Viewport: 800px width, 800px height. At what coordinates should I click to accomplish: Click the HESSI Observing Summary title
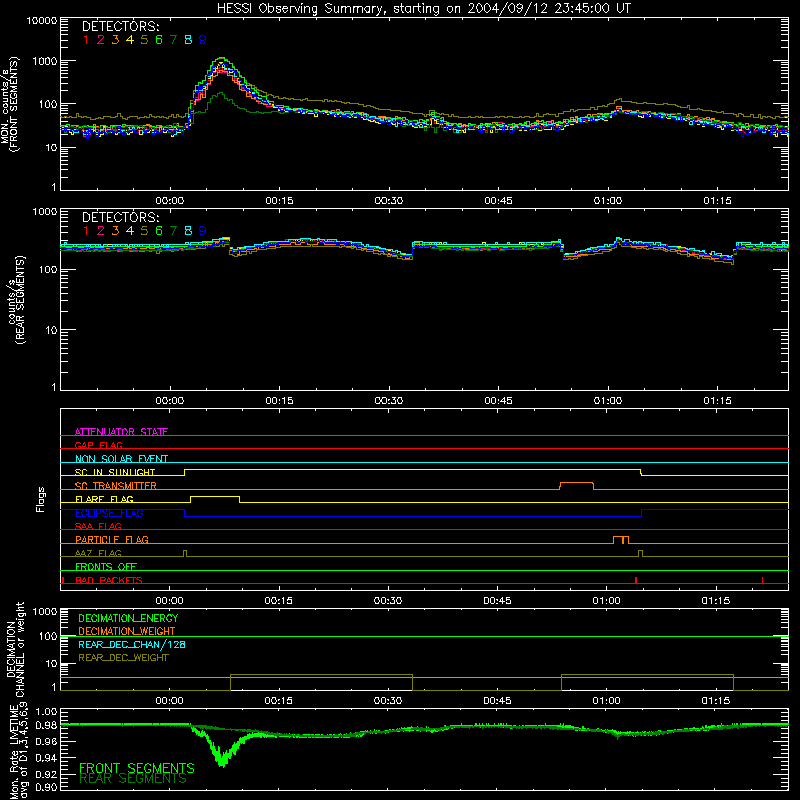pyautogui.click(x=424, y=8)
